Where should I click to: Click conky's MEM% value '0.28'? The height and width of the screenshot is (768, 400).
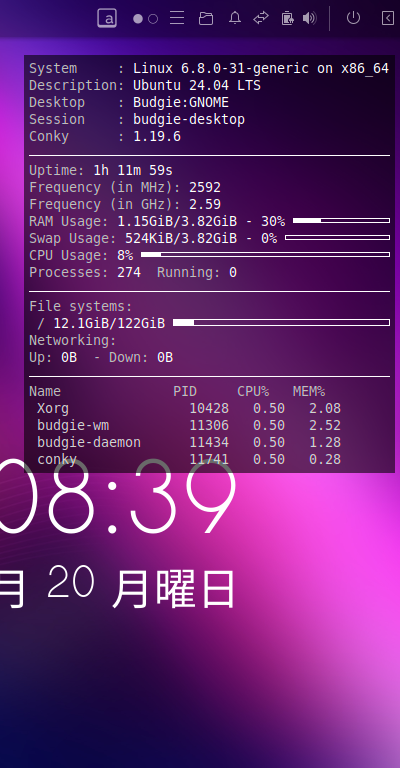[325, 459]
